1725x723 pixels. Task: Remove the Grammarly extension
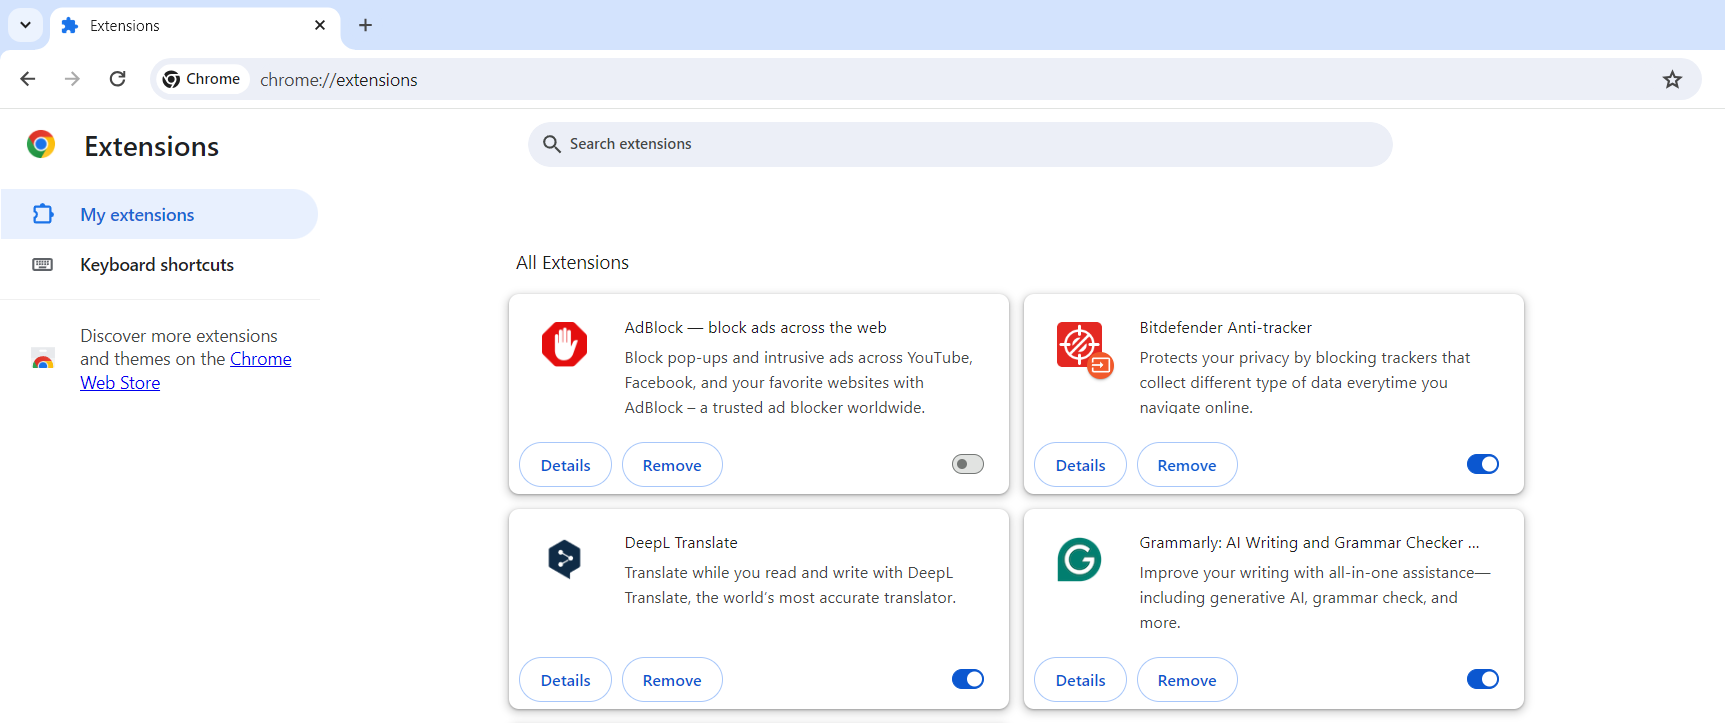coord(1186,680)
